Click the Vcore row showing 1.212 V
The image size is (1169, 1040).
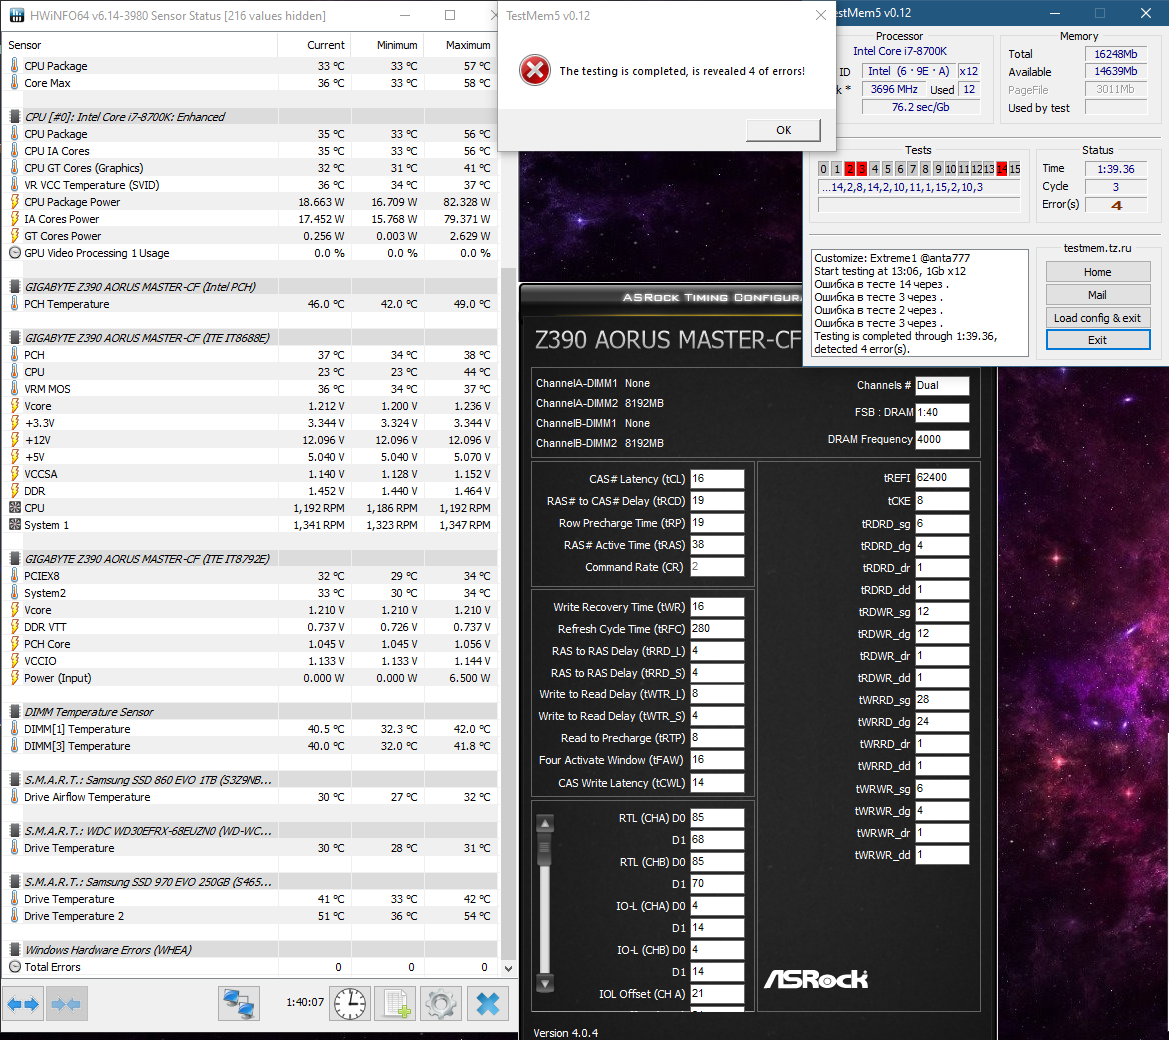250,406
